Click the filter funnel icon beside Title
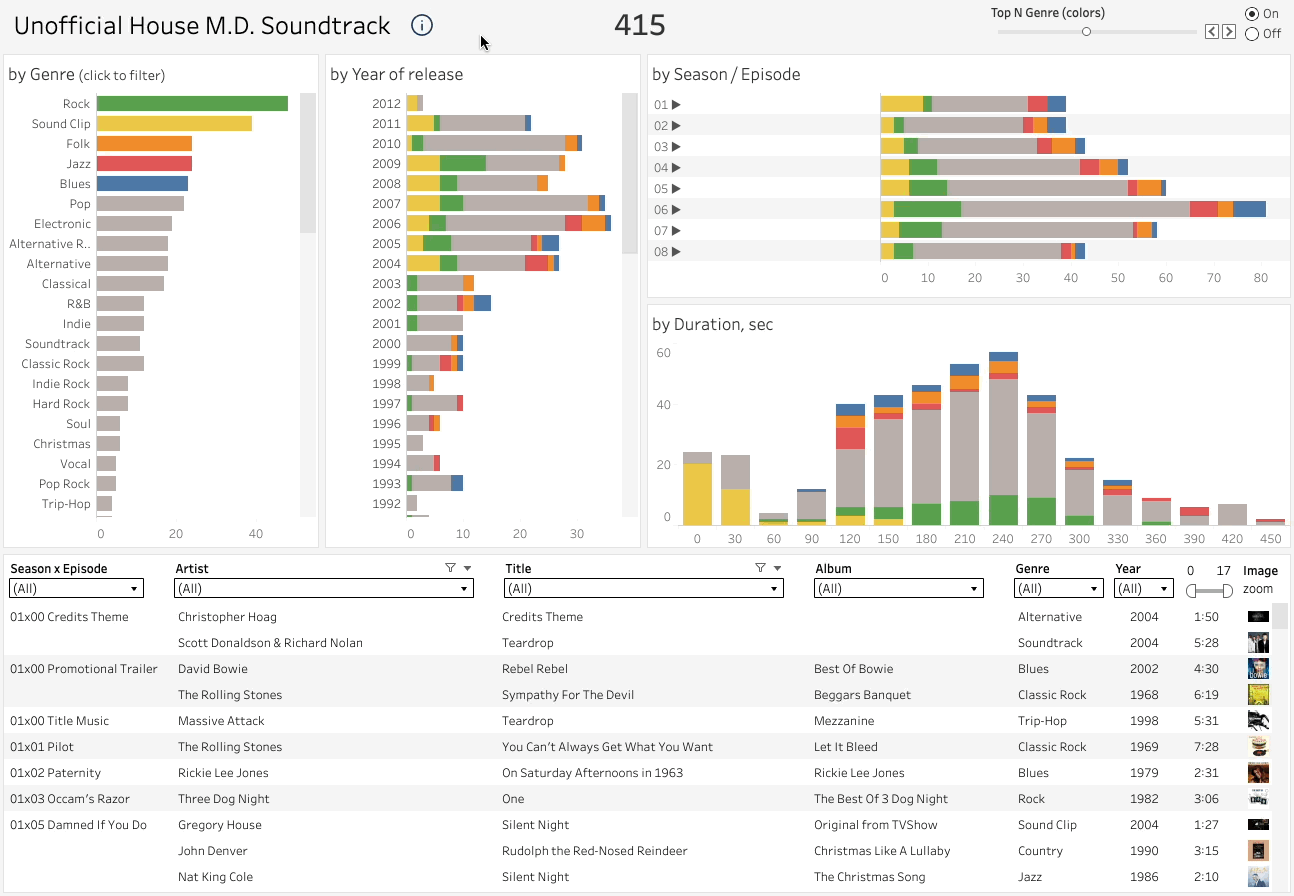Screen dimensions: 1294x896 (x=760, y=568)
